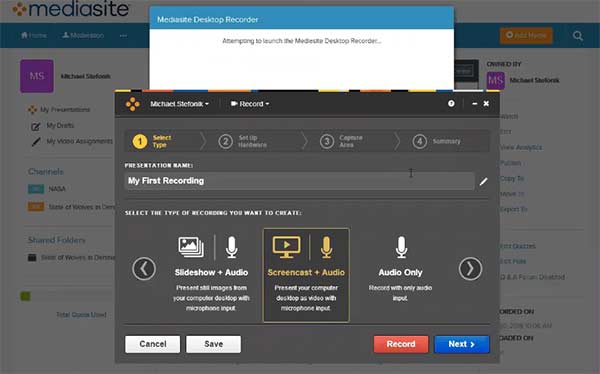Click Export To option on right
600x374 pixels.
click(x=514, y=209)
